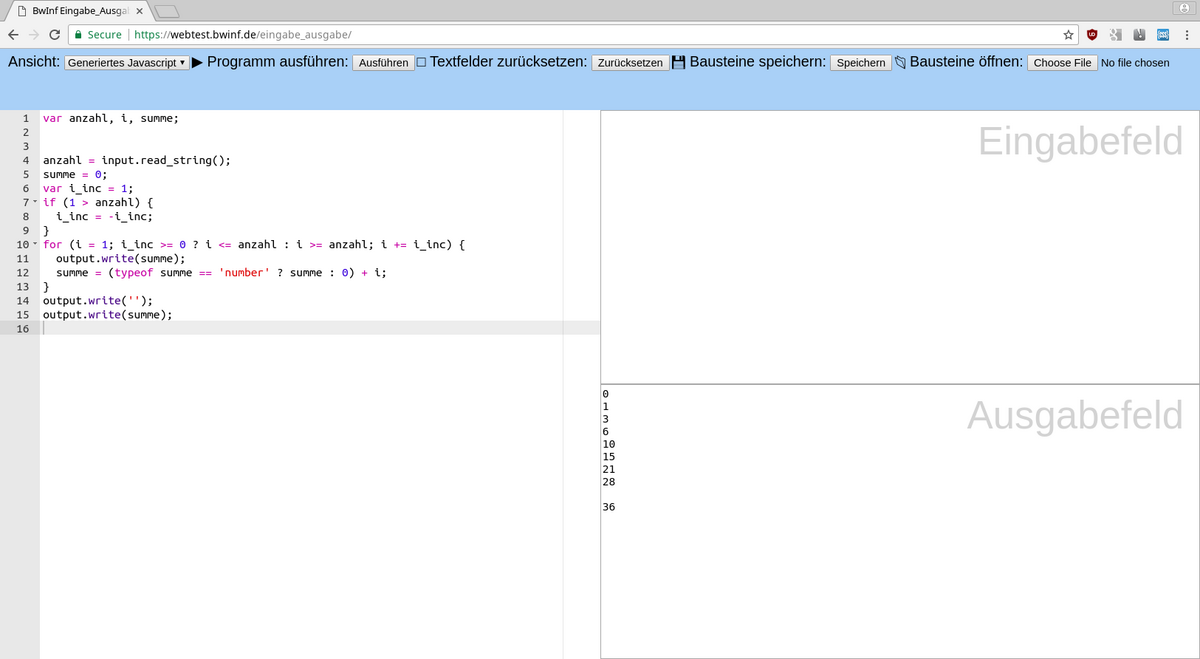Click the 'typeof summe' code on line 12

(153, 272)
